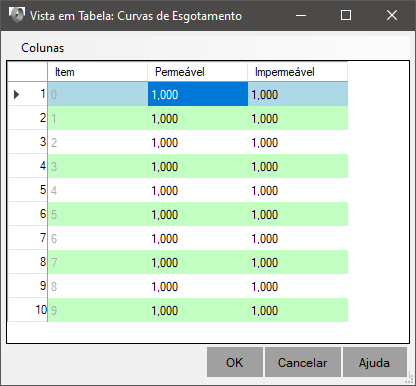Select Impermeável cell in row 3
The width and height of the screenshot is (416, 386).
pos(298,142)
